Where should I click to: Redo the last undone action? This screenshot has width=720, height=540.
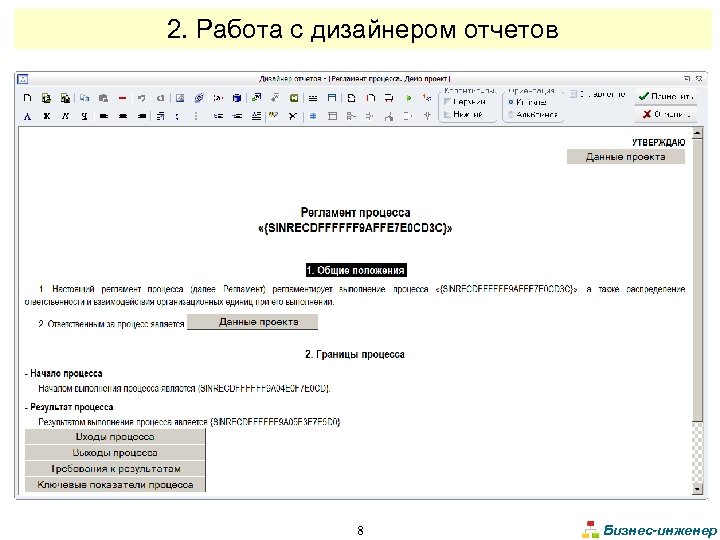pyautogui.click(x=160, y=98)
